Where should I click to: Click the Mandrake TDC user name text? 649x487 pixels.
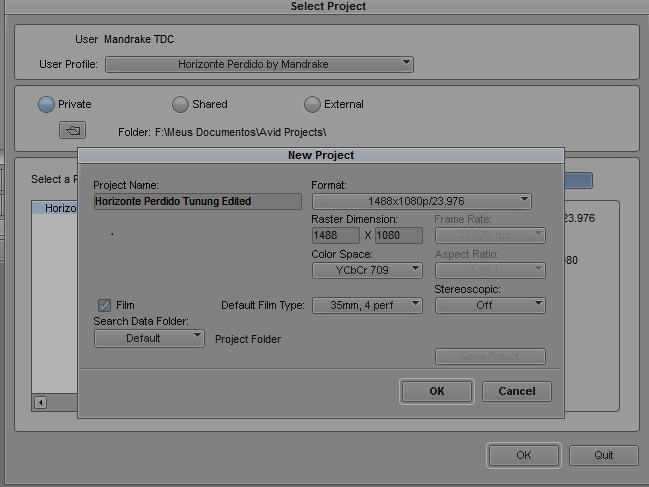coord(139,39)
